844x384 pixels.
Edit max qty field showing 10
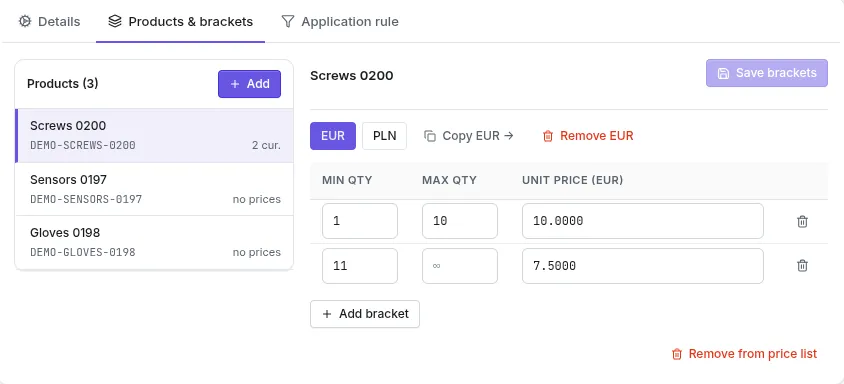pyautogui.click(x=460, y=221)
